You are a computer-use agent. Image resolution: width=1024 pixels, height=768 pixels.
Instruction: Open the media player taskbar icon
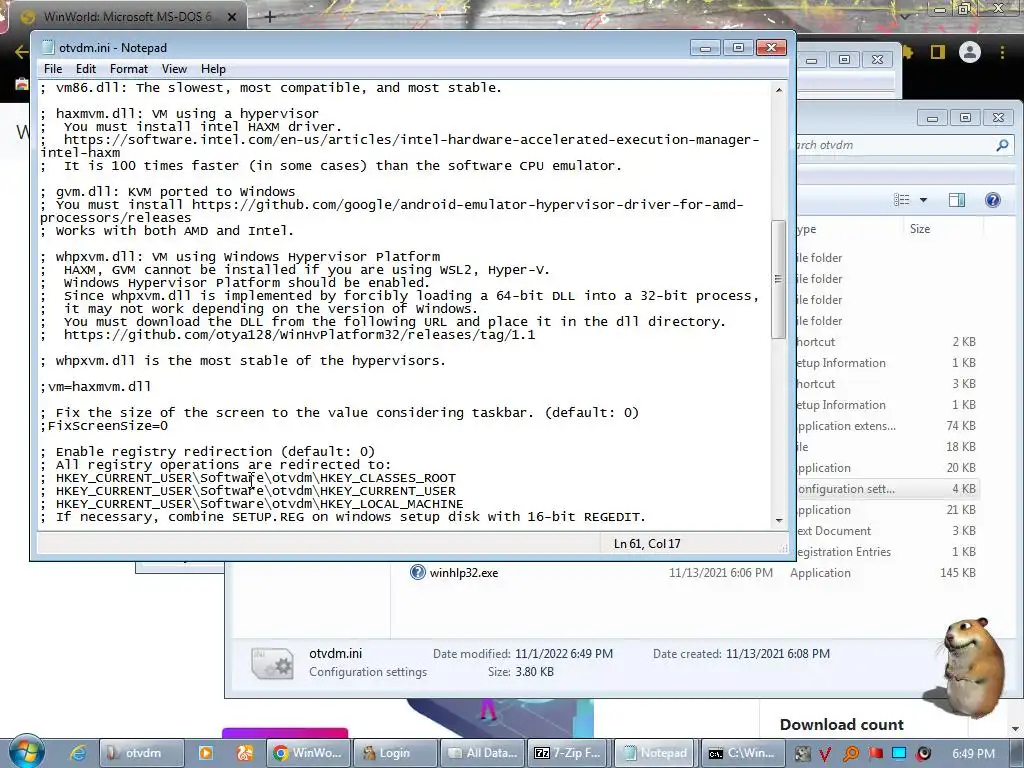click(206, 753)
